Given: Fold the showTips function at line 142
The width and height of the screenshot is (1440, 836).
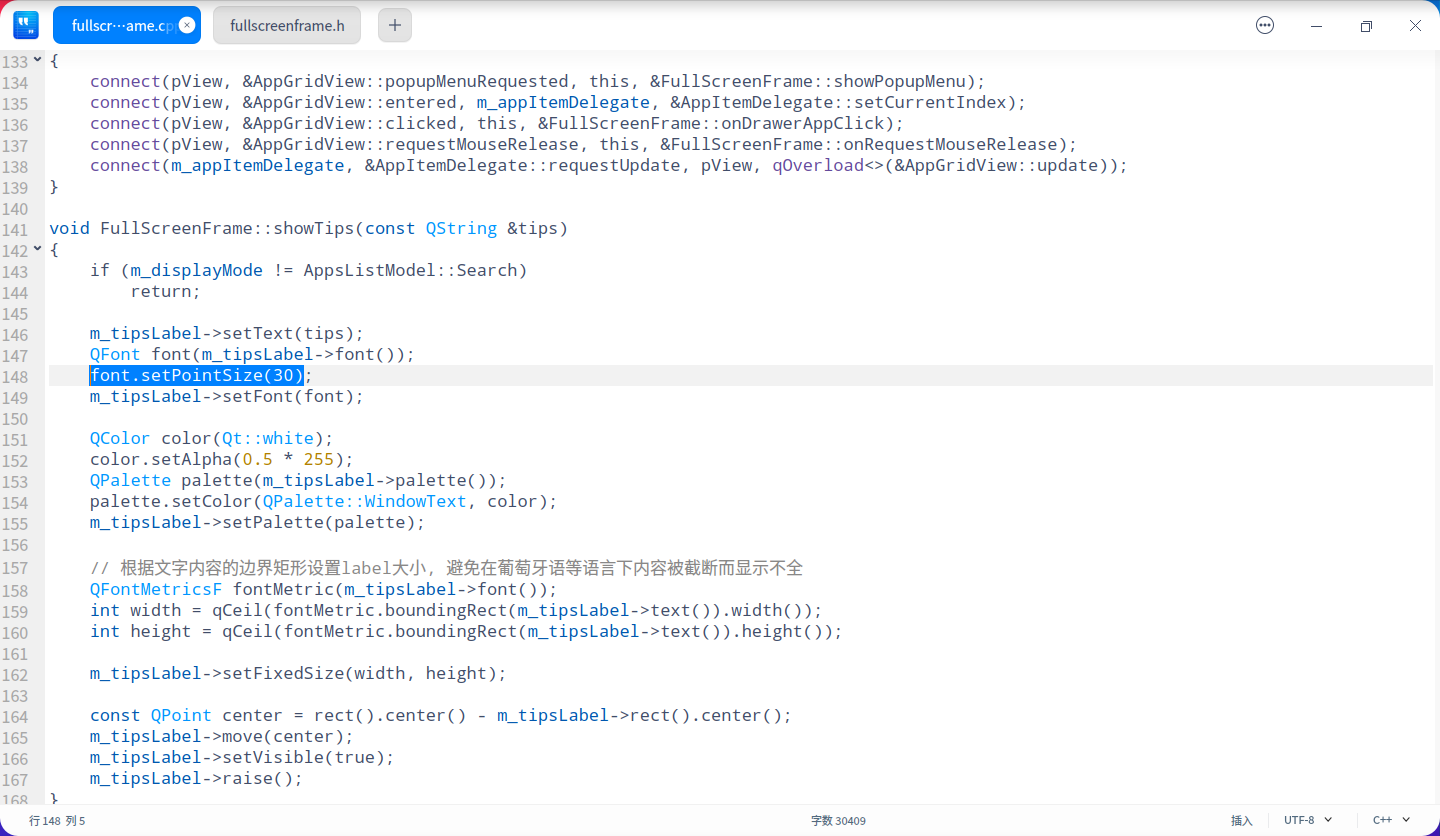Looking at the screenshot, I should [x=38, y=249].
